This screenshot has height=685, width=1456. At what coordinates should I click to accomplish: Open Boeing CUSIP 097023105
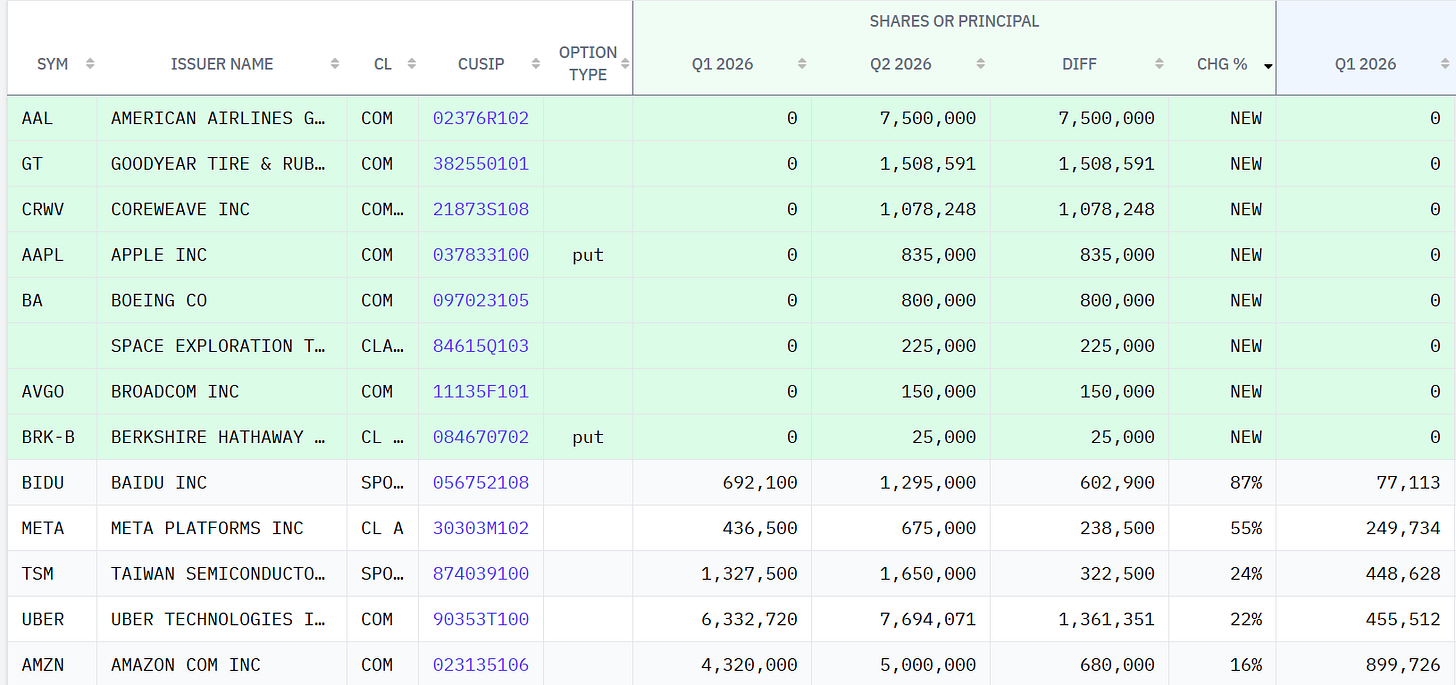pos(481,300)
